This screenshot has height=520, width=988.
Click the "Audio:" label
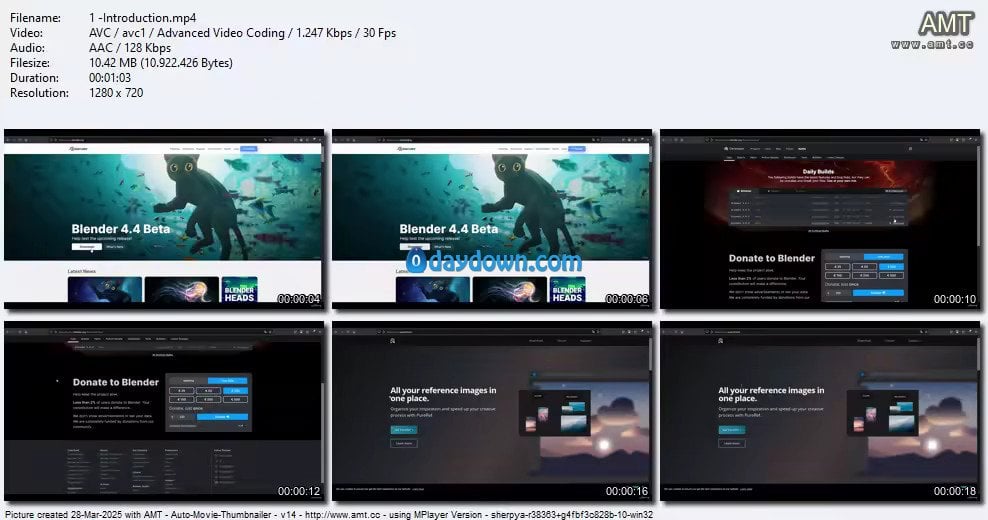[27, 48]
